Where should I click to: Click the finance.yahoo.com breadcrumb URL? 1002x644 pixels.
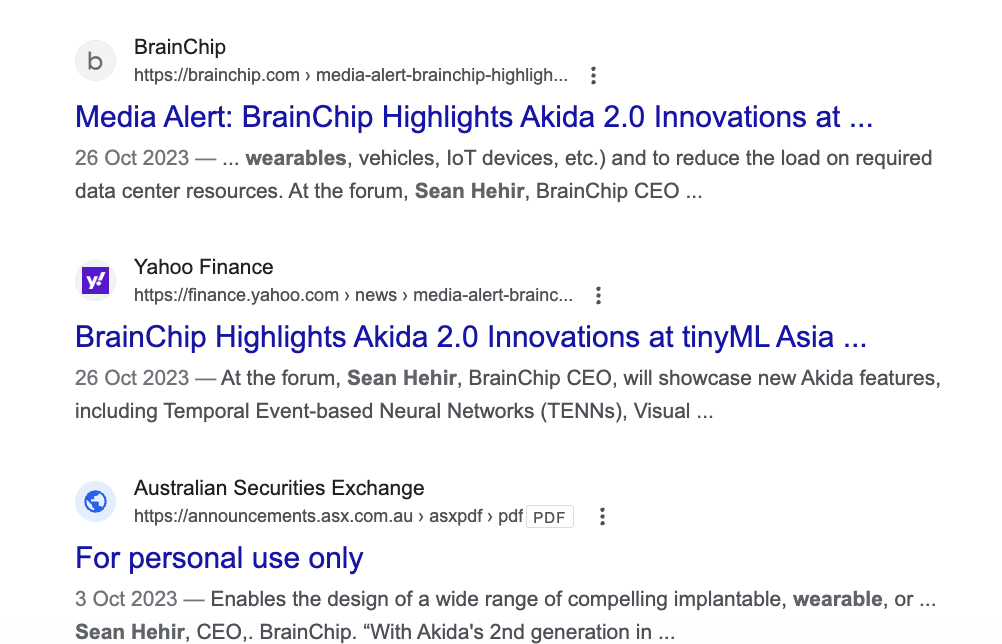pyautogui.click(x=353, y=295)
